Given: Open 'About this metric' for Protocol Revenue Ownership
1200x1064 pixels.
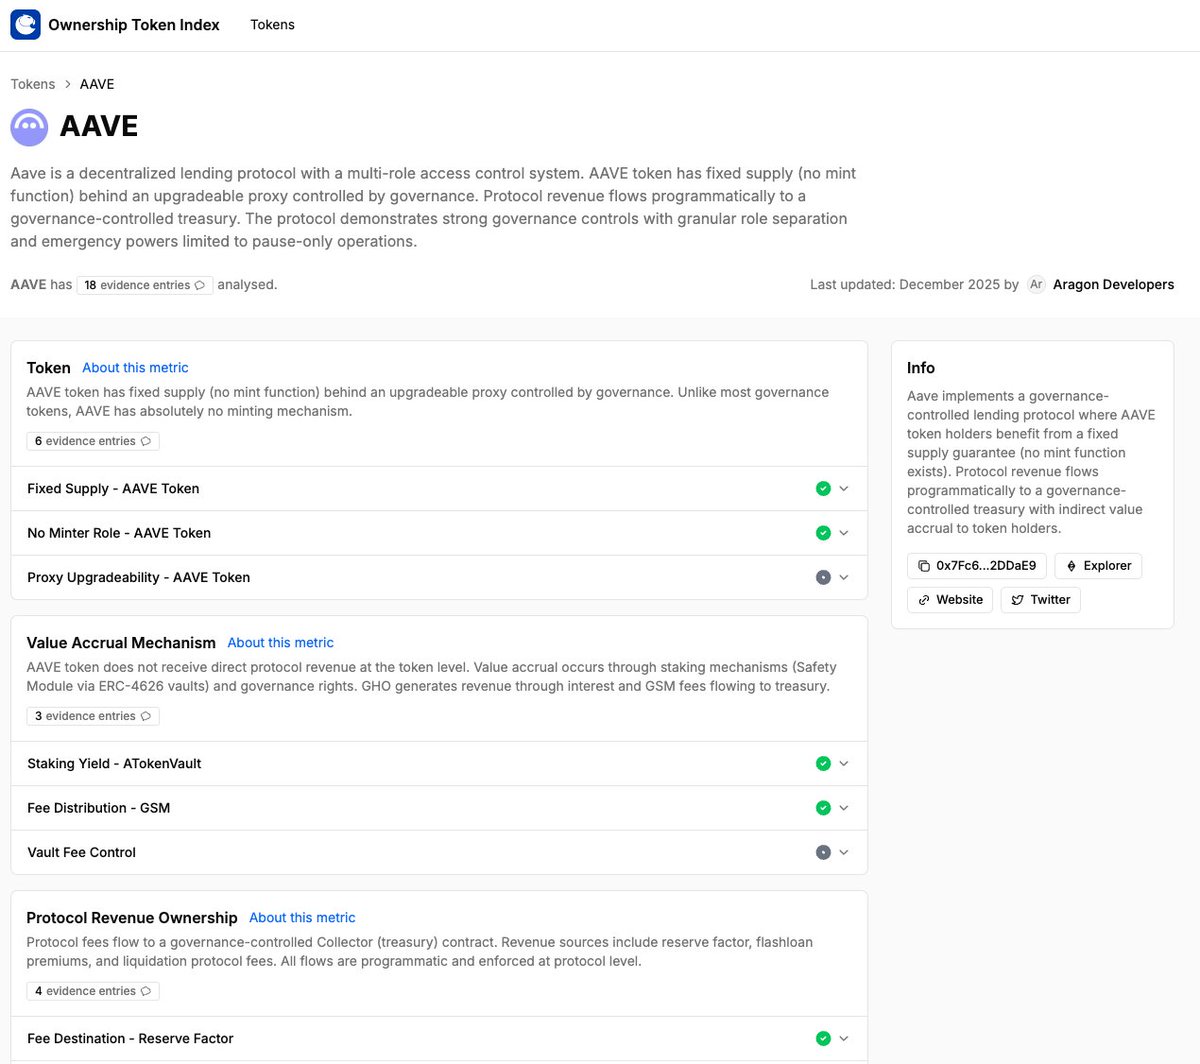Looking at the screenshot, I should coord(302,918).
